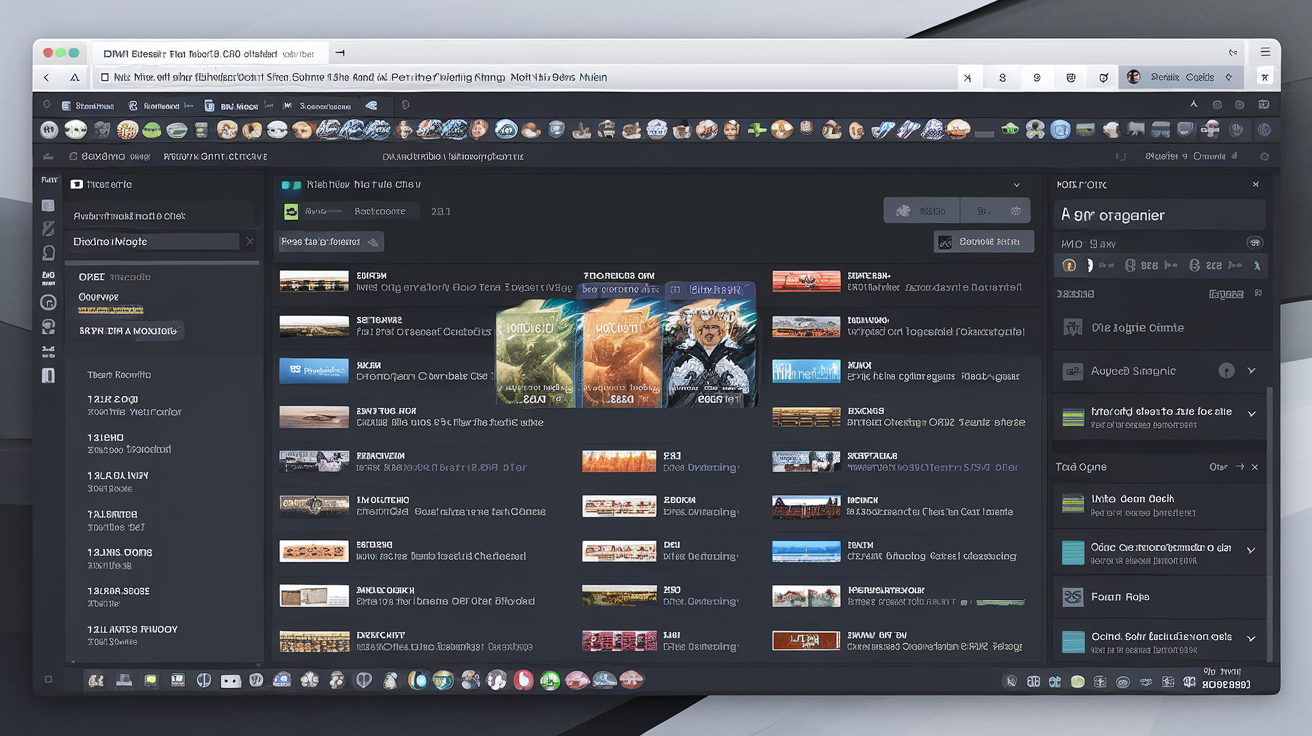Select the right segment of the gray toggle group
The height and width of the screenshot is (736, 1312).
tap(995, 211)
